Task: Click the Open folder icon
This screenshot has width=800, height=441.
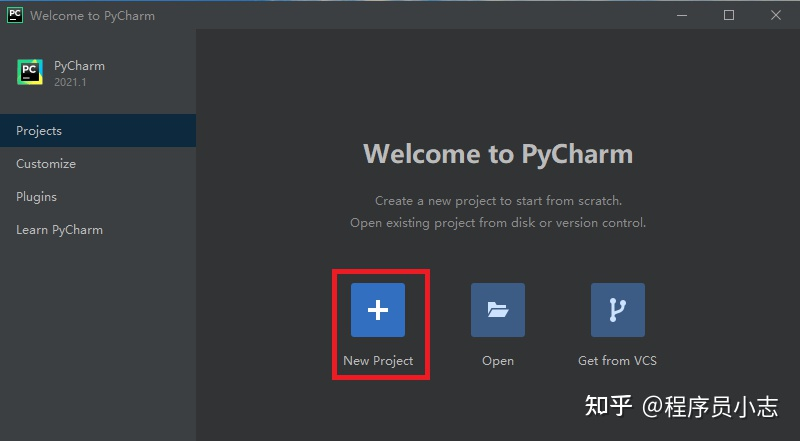Action: 497,310
